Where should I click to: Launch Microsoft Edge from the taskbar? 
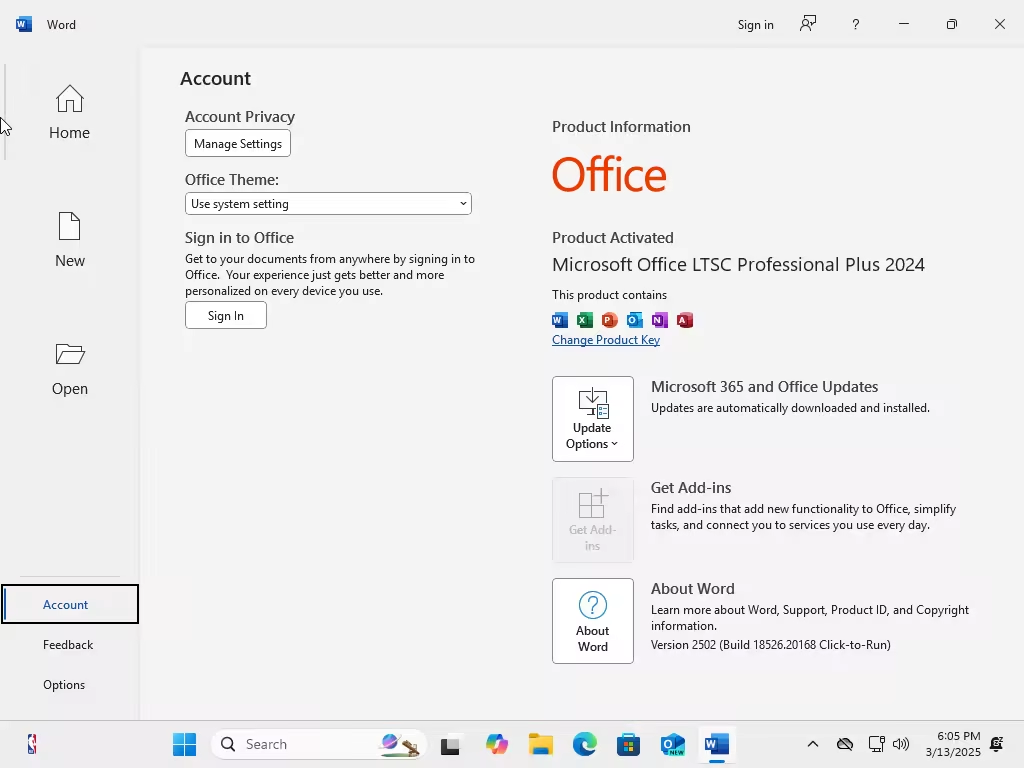(584, 744)
